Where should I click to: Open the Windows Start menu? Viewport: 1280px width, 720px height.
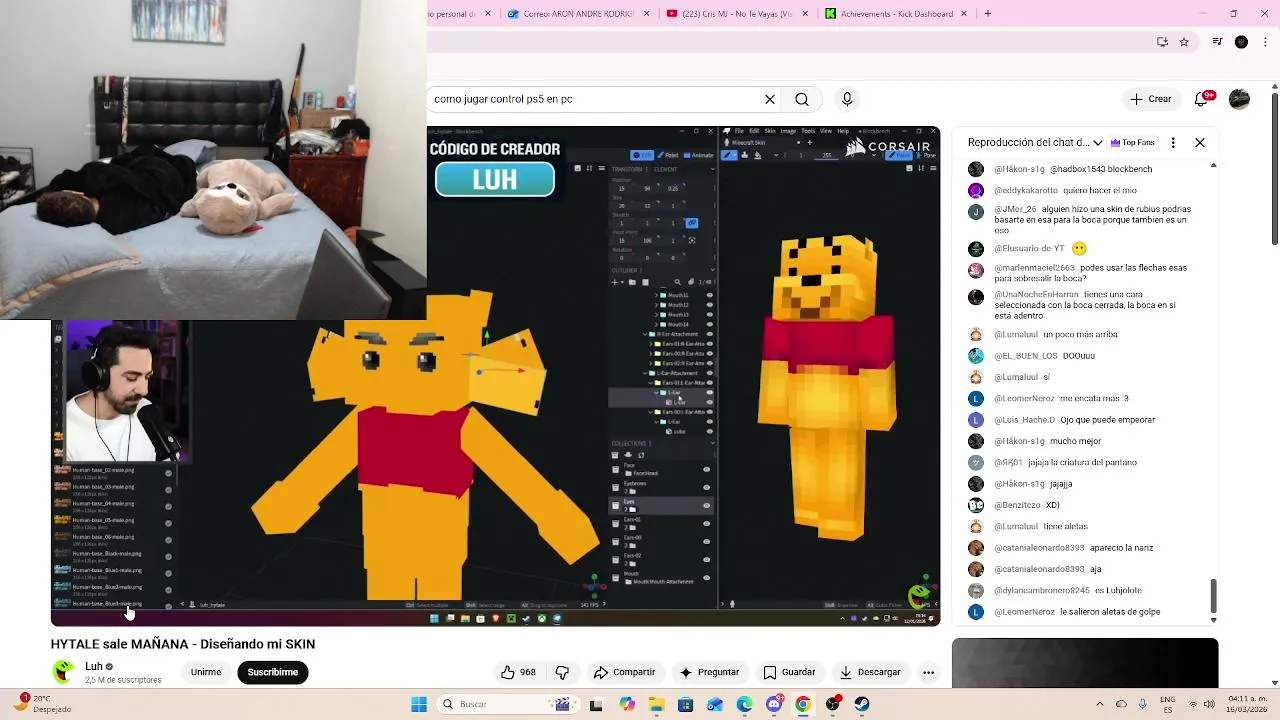[x=419, y=704]
